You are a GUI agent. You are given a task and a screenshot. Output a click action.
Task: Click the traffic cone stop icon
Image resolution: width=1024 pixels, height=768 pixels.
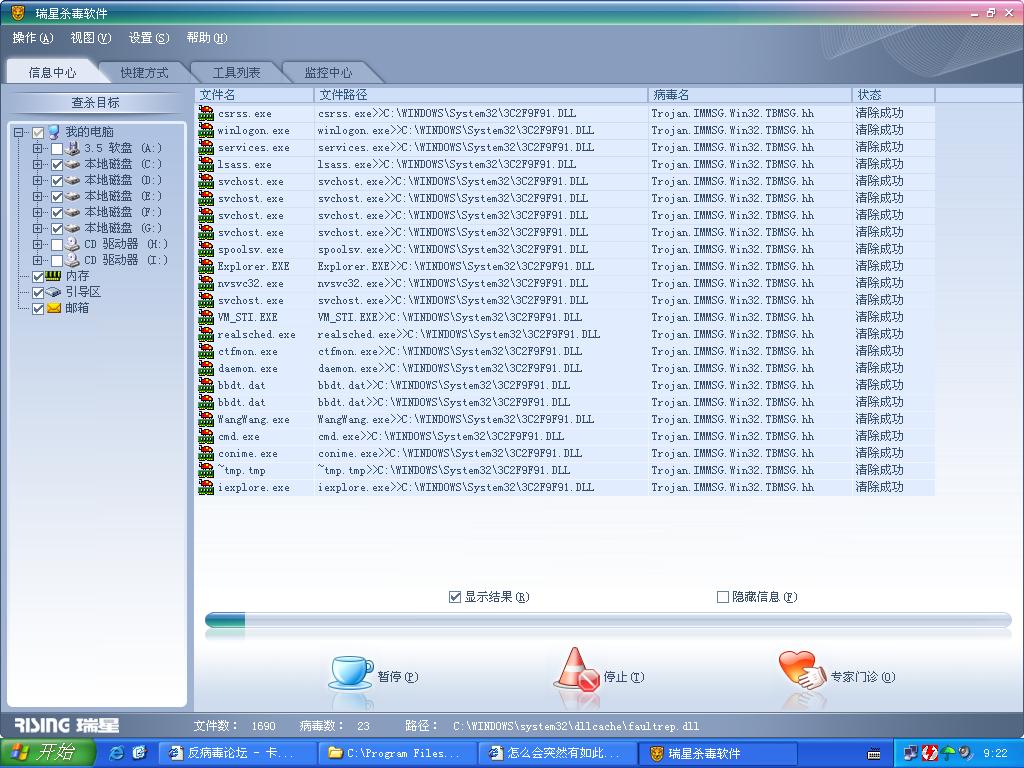pos(577,669)
